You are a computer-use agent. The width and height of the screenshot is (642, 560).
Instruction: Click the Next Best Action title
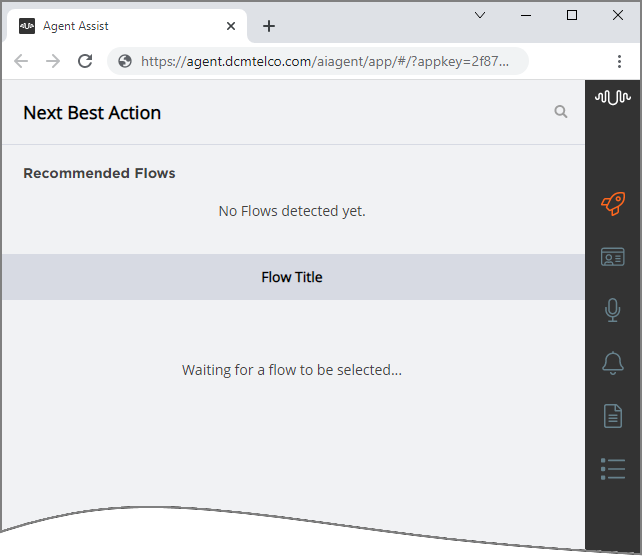click(92, 113)
